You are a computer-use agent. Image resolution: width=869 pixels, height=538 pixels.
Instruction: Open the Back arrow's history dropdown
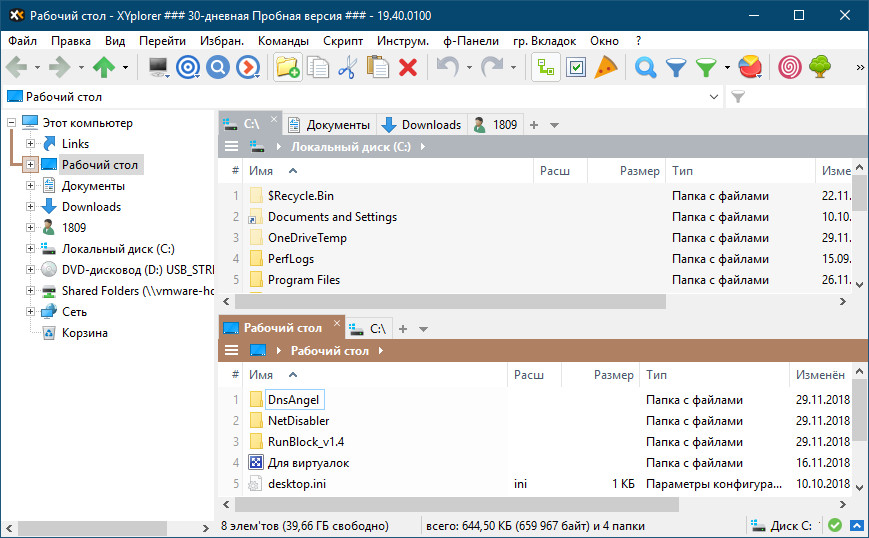tap(37, 68)
